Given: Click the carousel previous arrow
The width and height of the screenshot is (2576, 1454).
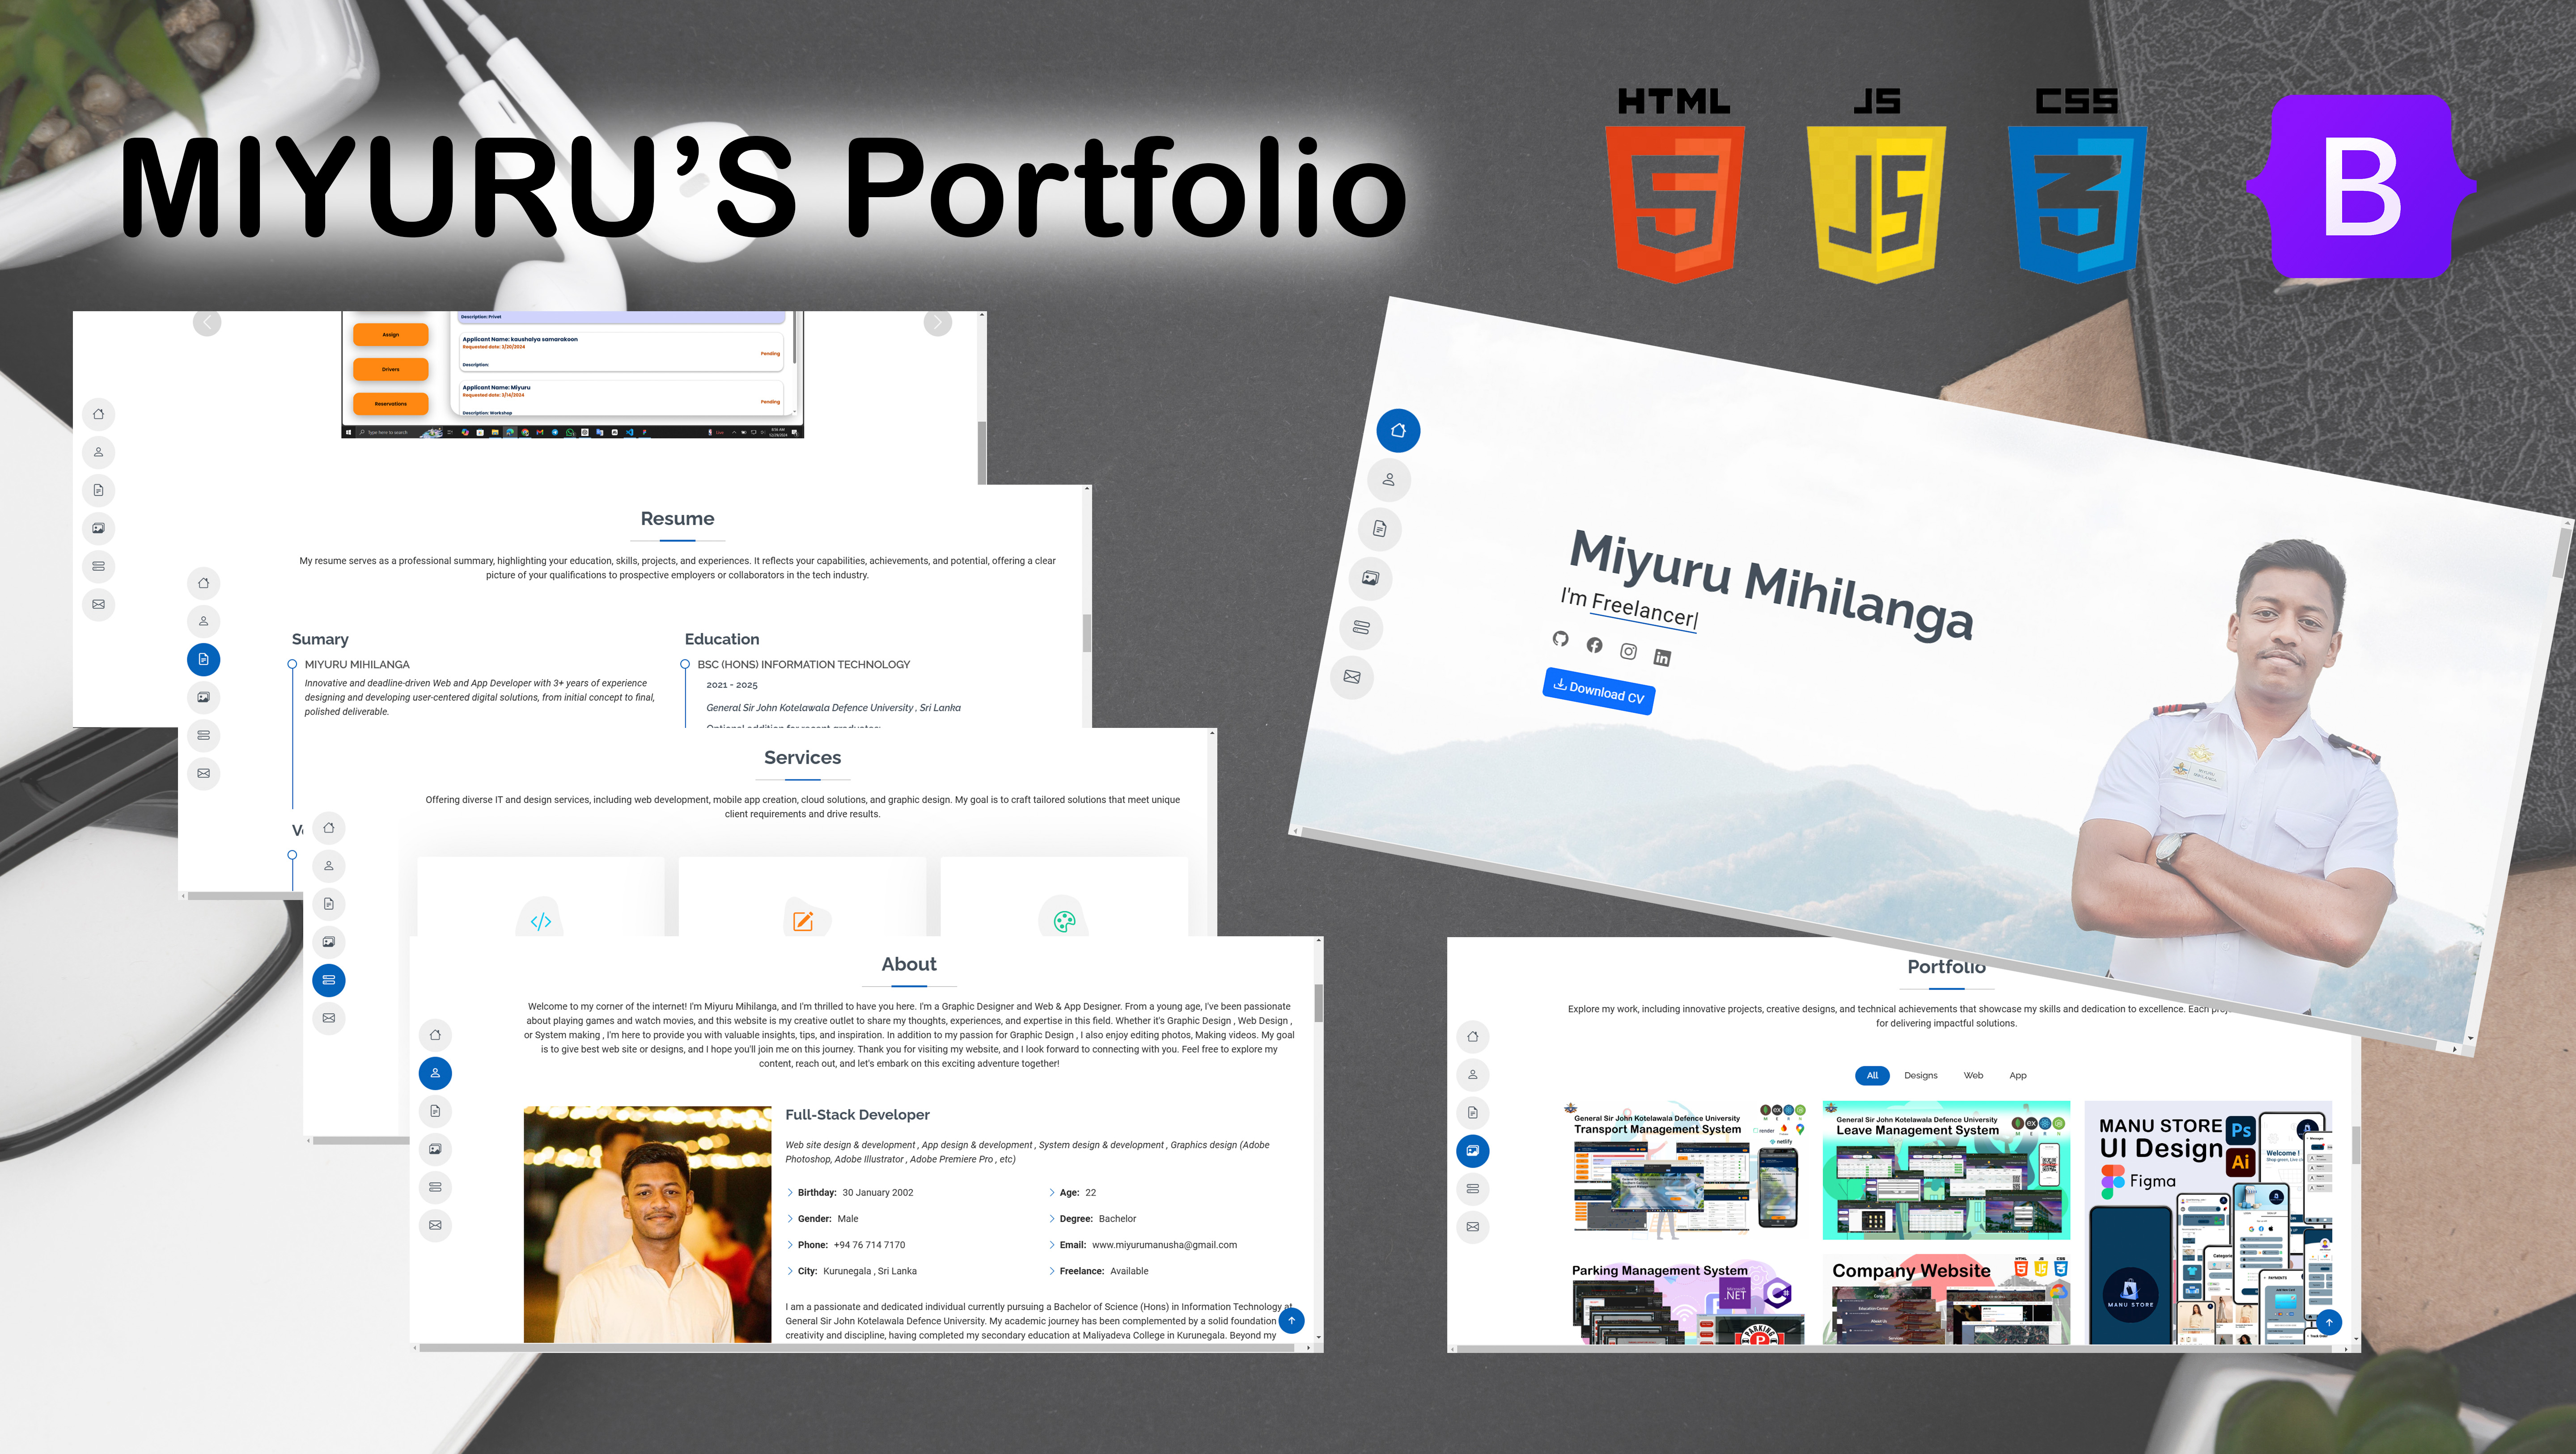Looking at the screenshot, I should 207,323.
